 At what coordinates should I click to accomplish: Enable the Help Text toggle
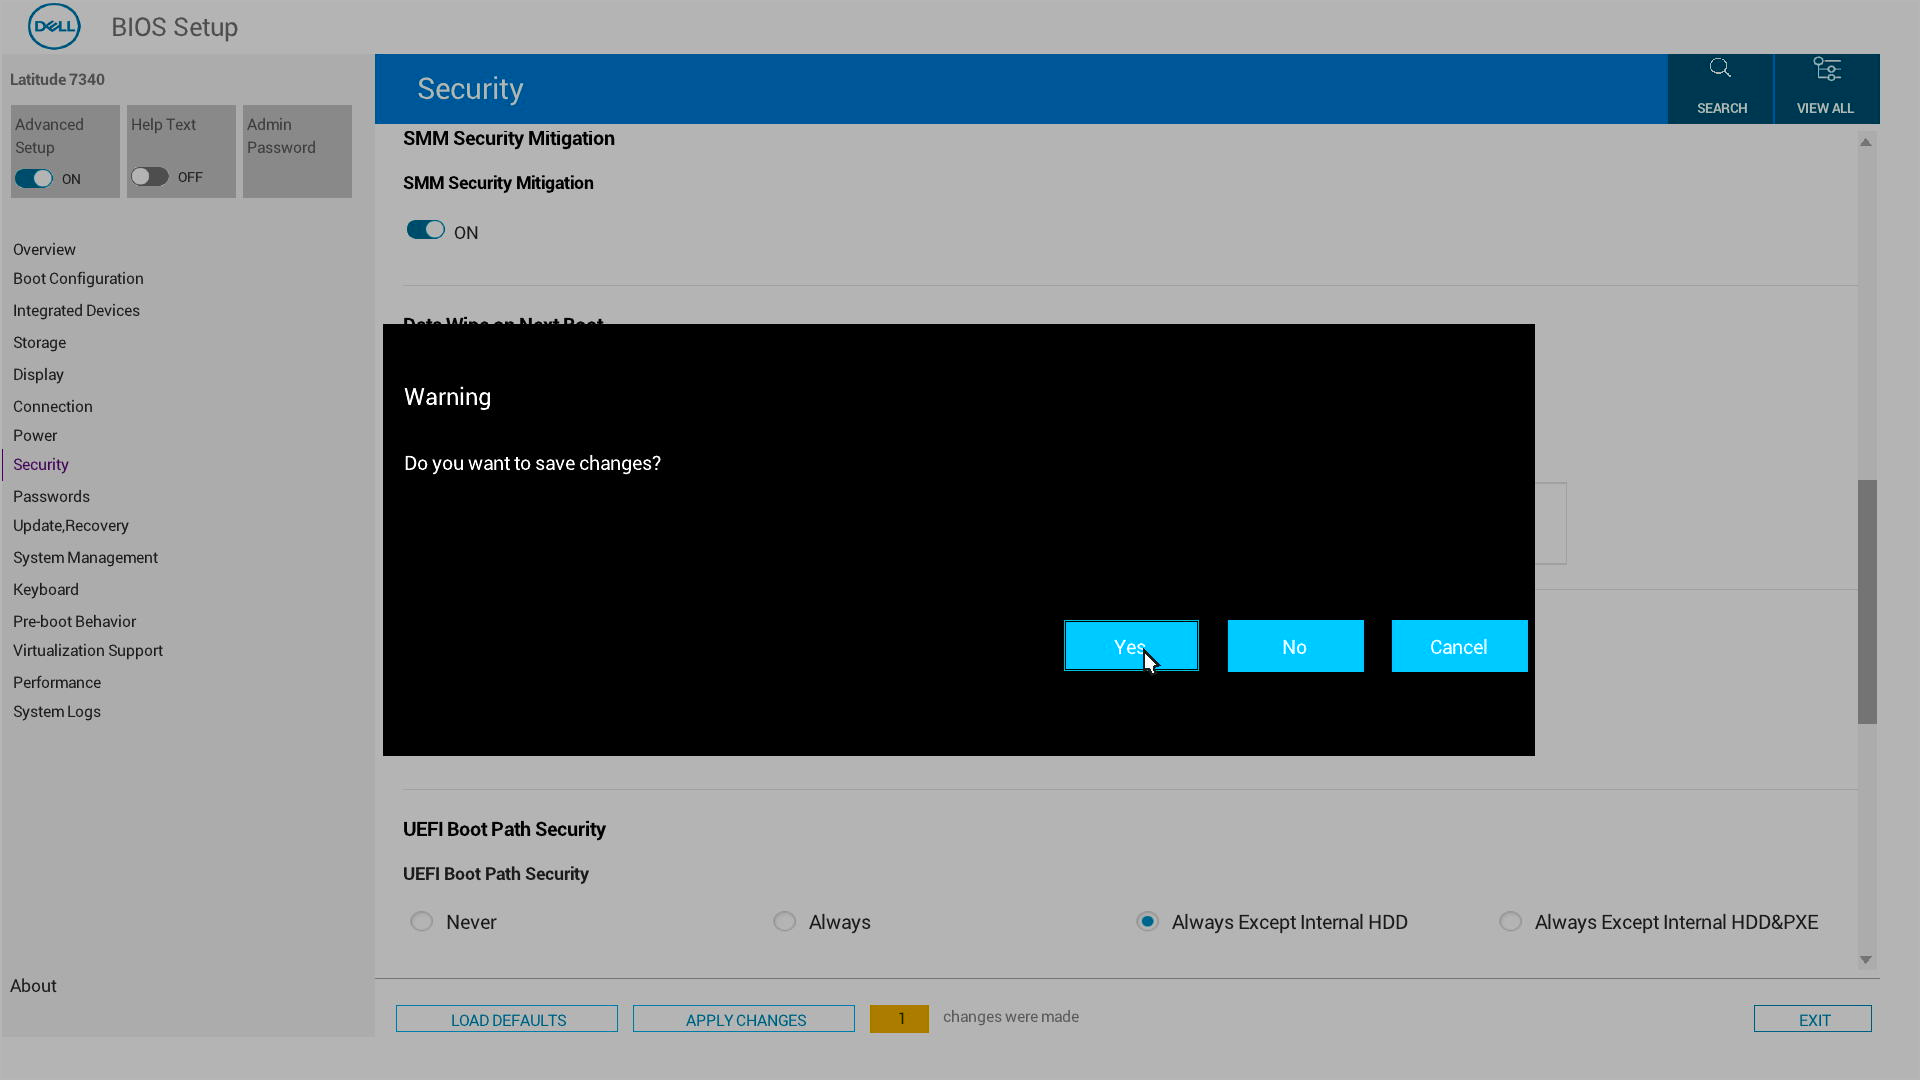pyautogui.click(x=150, y=176)
